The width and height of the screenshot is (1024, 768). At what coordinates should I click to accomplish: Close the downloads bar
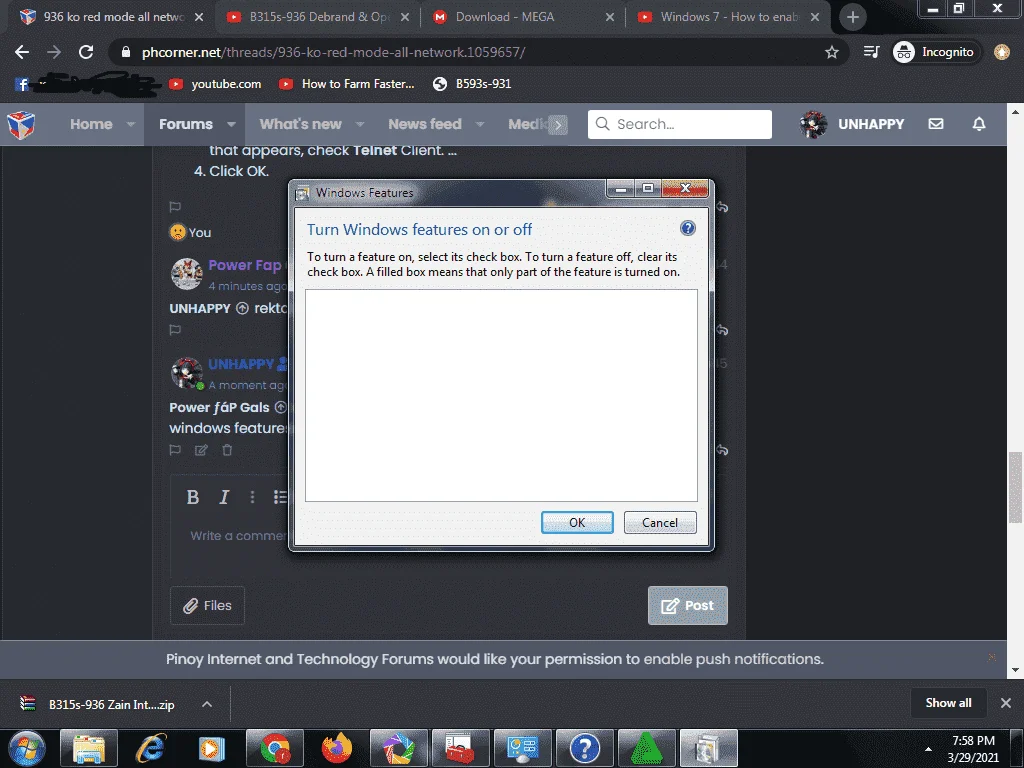pos(1006,703)
